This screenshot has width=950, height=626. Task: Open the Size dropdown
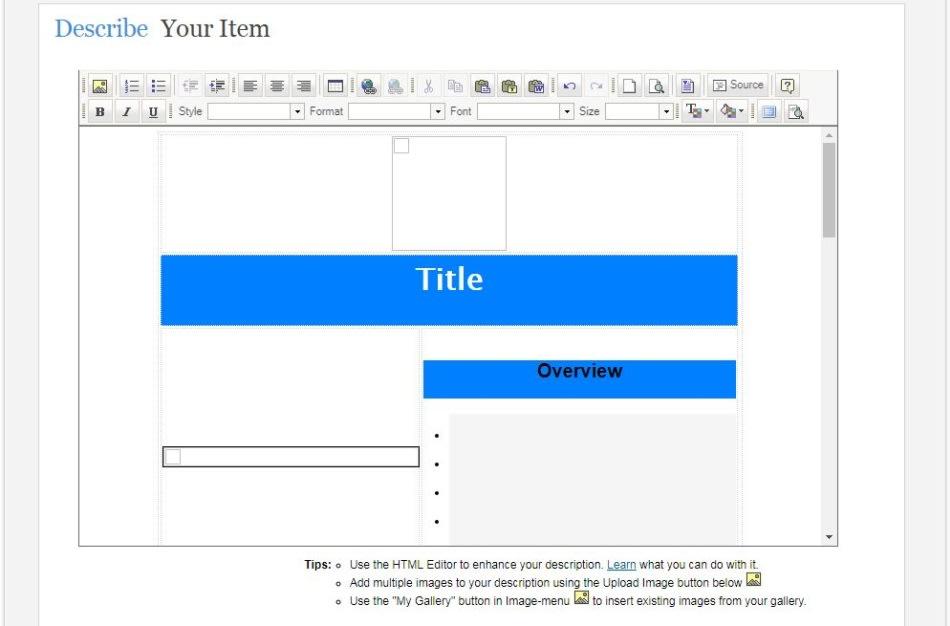coord(639,112)
